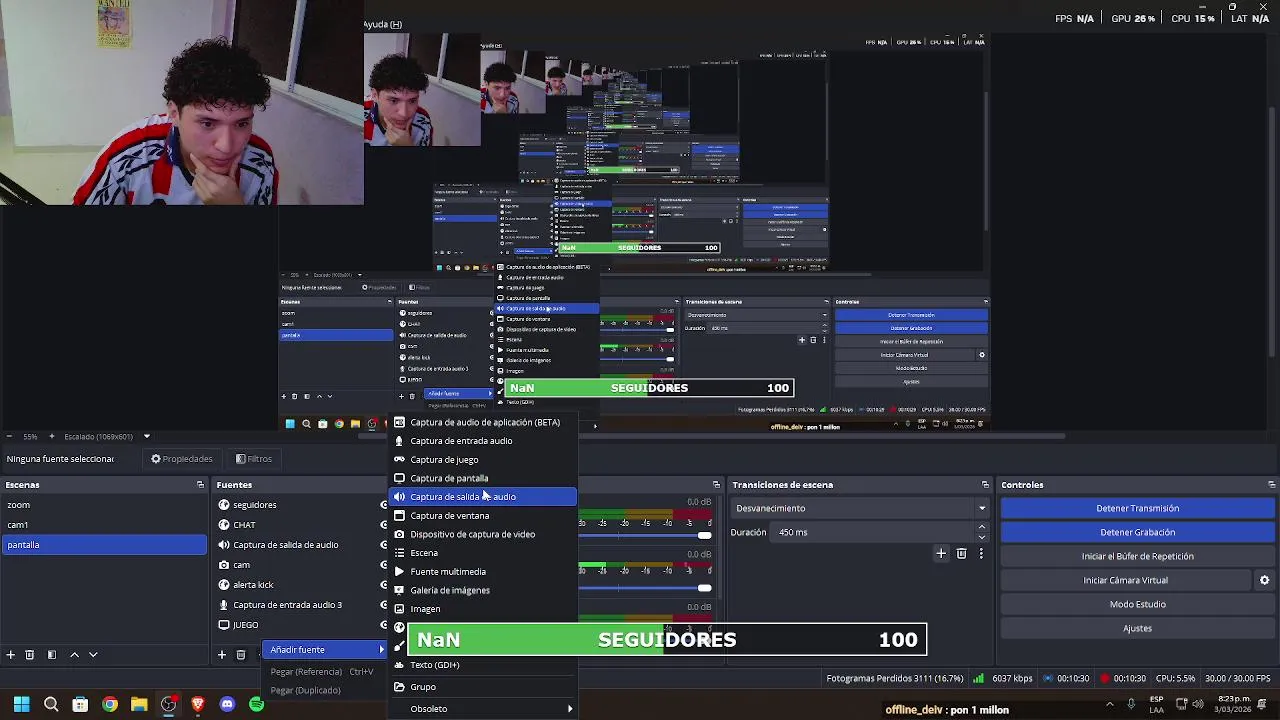Screen dimensions: 1280x720
Task: Choose Captura de entrada audio from menu
Action: (x=483, y=441)
